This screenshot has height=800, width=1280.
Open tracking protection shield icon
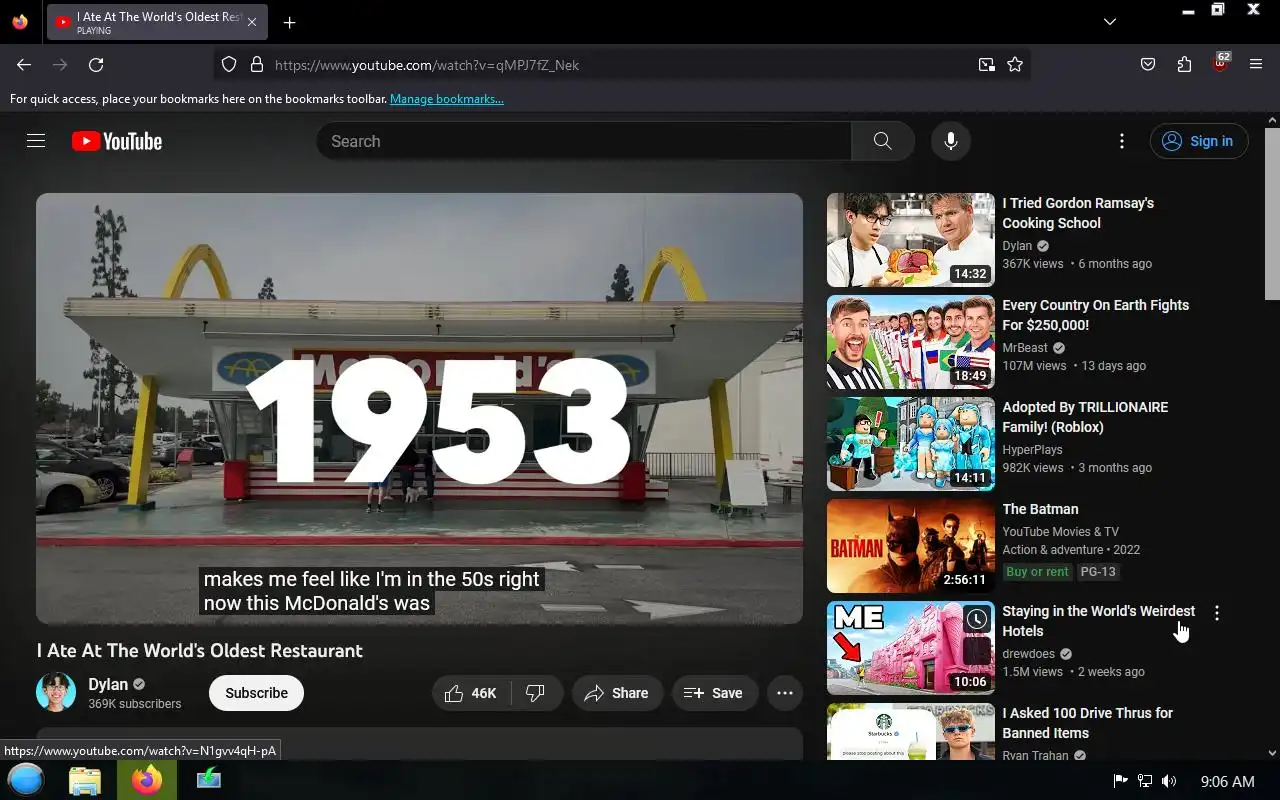pos(229,65)
